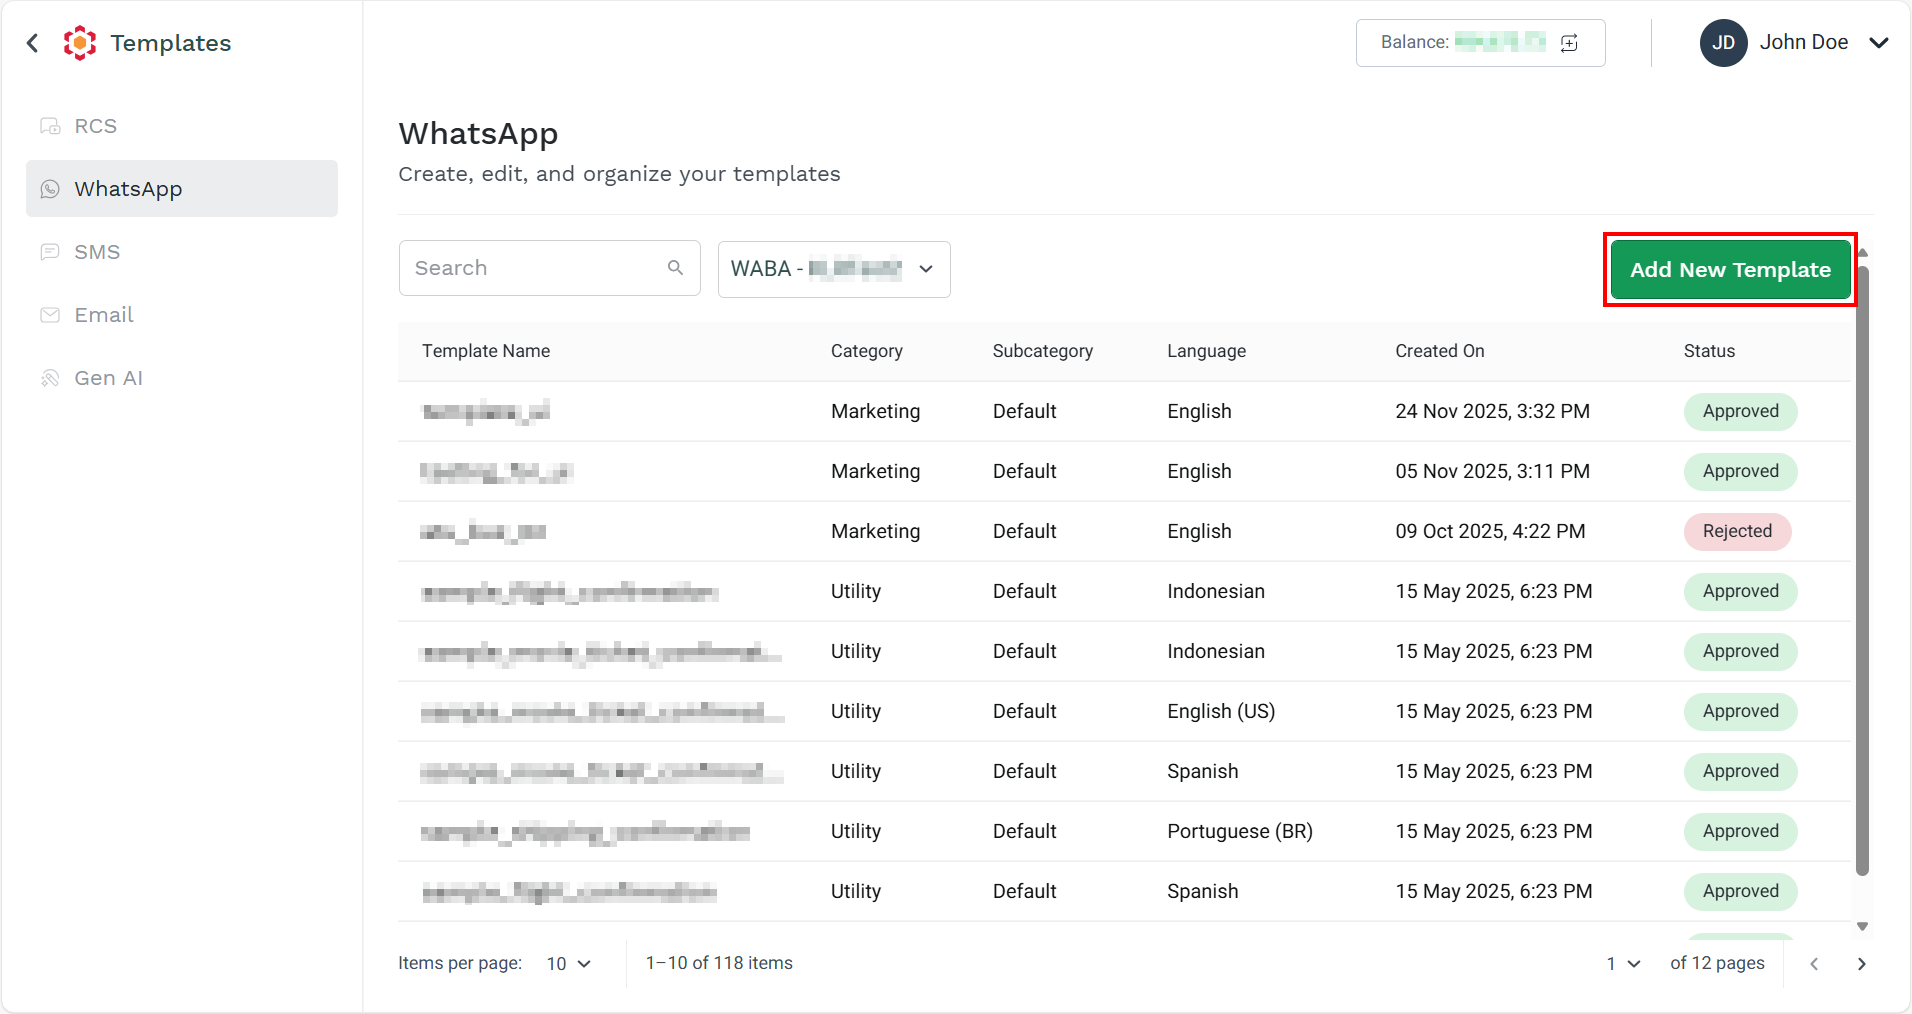Click the 24 Nov 2025, 3:32 PM date

(1493, 411)
